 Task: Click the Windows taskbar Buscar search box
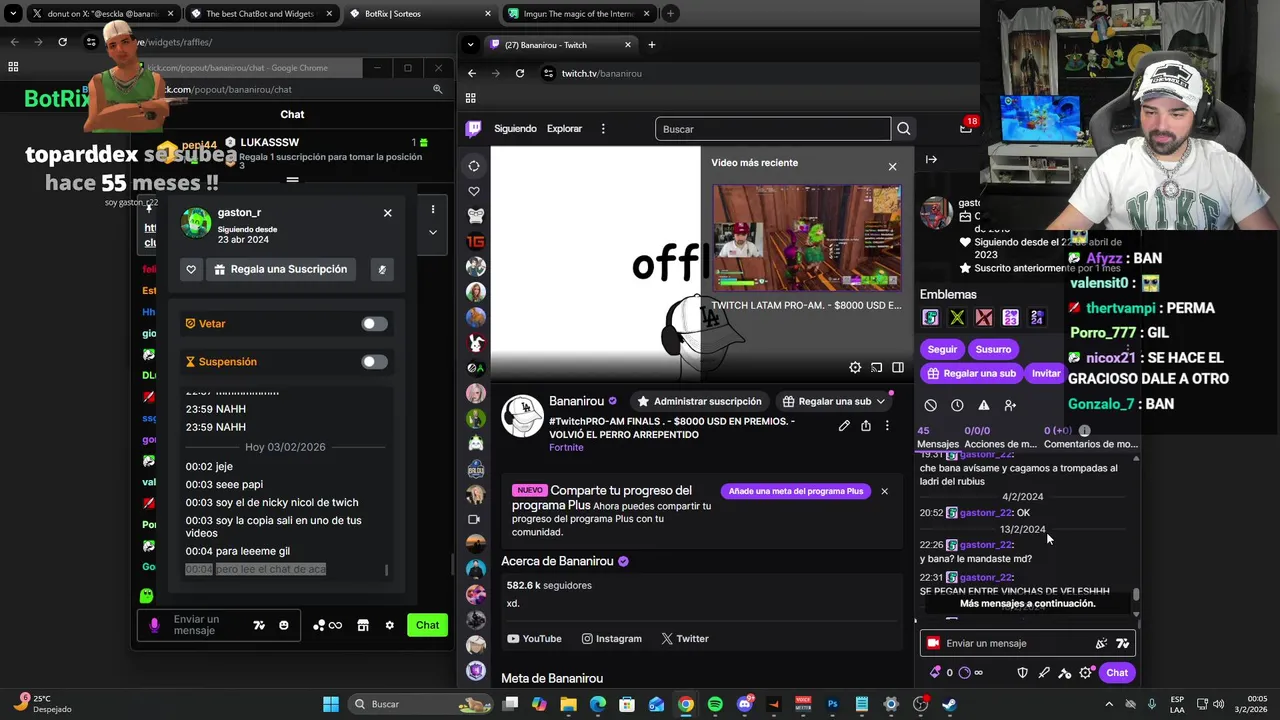[421, 704]
